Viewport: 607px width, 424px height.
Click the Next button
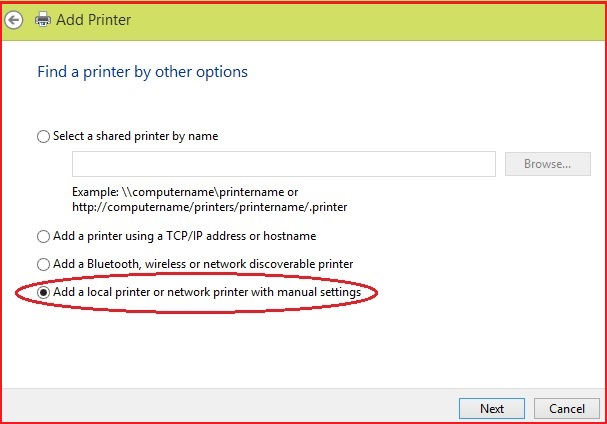[x=492, y=409]
